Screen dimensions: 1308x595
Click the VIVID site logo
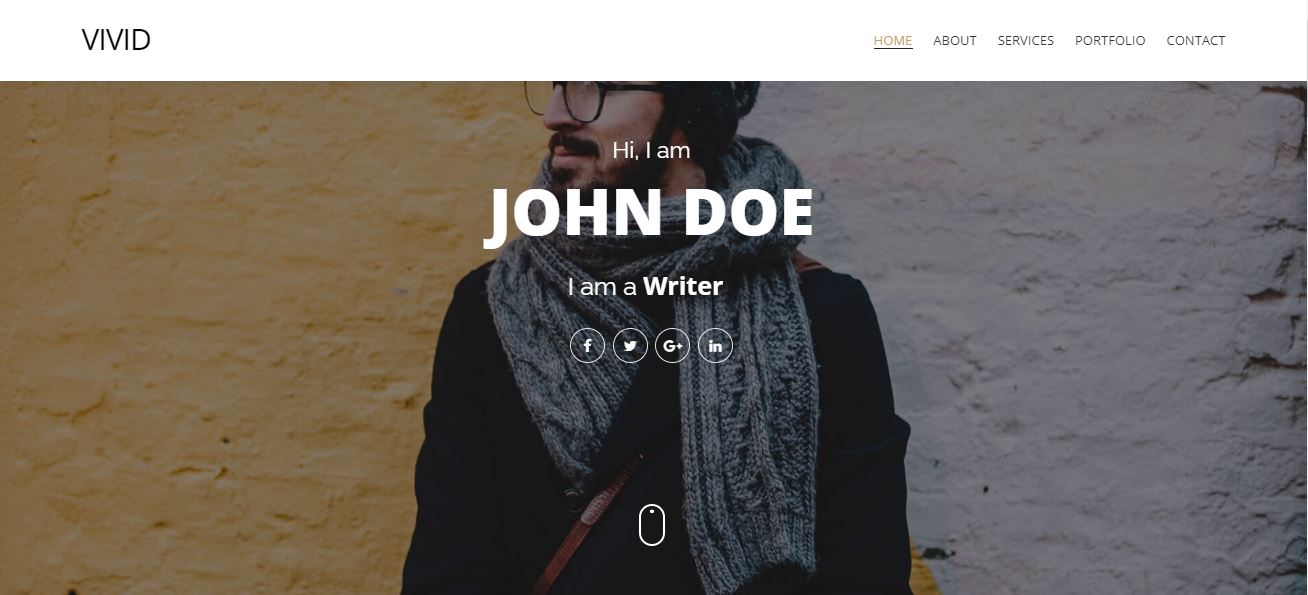[116, 40]
